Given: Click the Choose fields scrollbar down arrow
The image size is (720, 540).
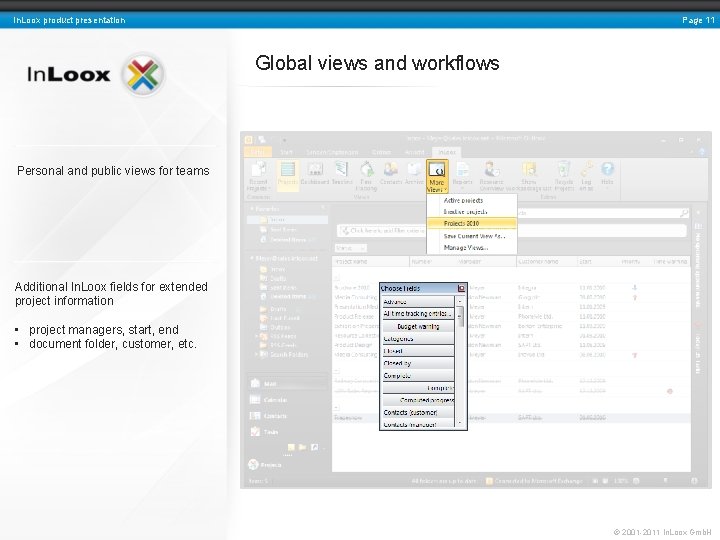Looking at the screenshot, I should point(460,422).
